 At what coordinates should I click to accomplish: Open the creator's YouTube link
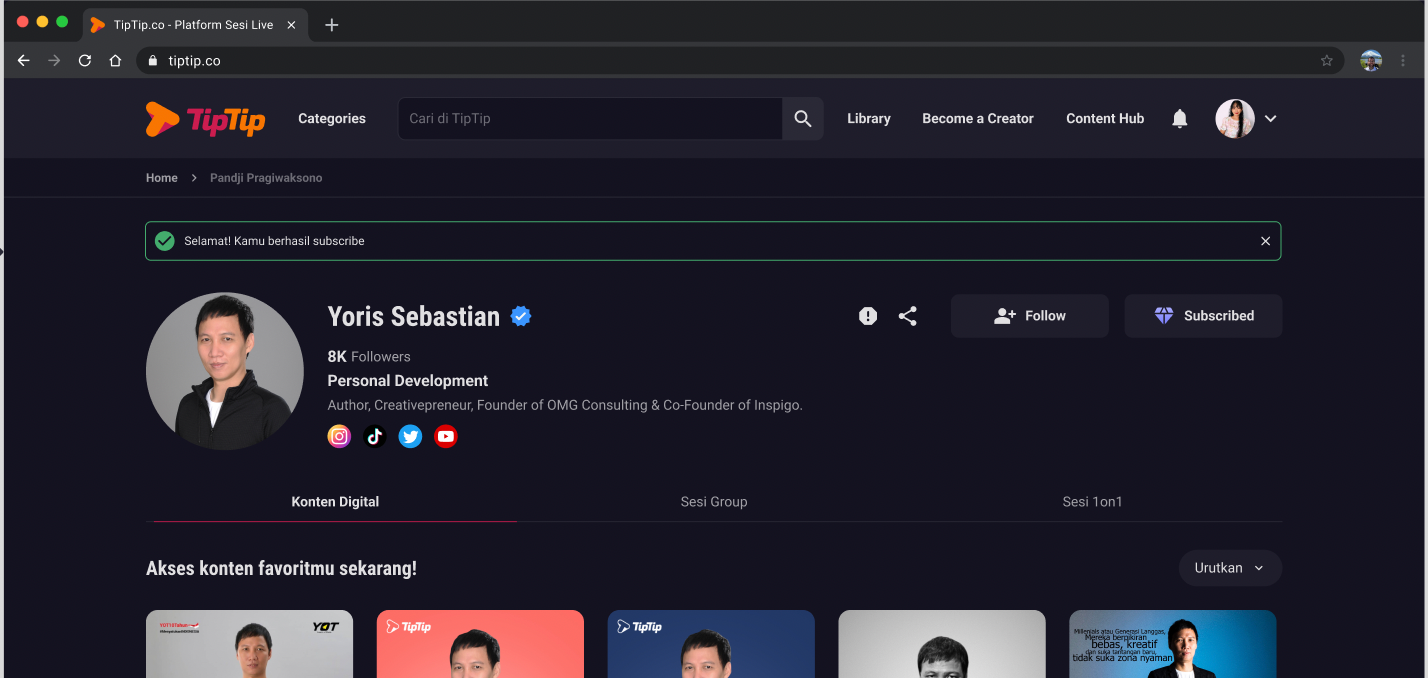click(x=446, y=436)
